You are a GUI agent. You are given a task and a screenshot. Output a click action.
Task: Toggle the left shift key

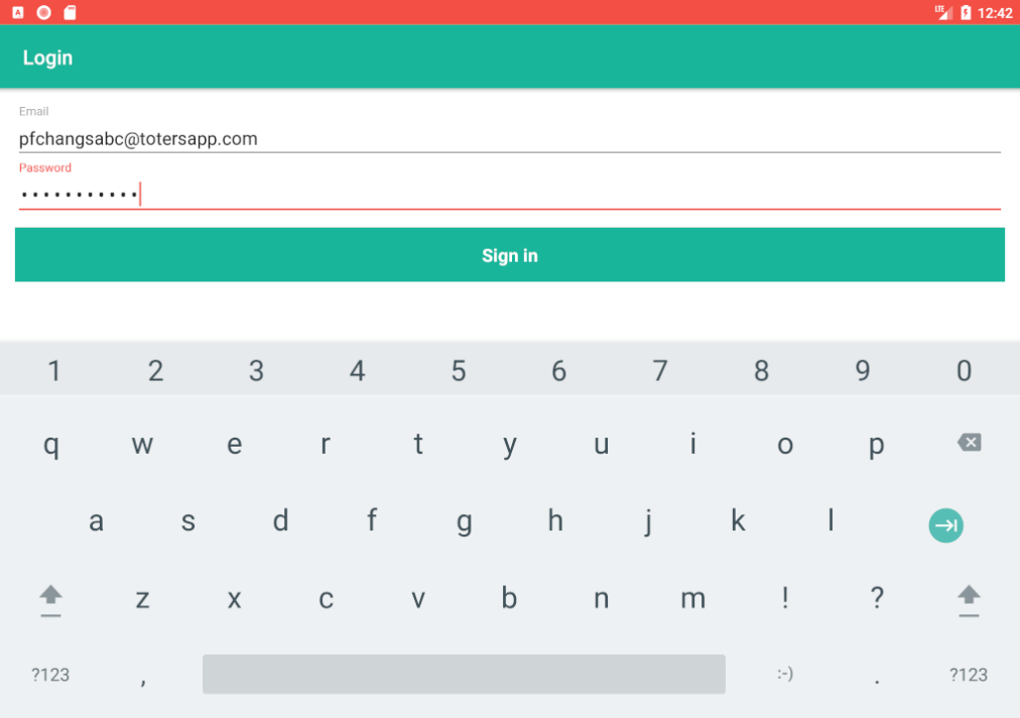(x=51, y=599)
